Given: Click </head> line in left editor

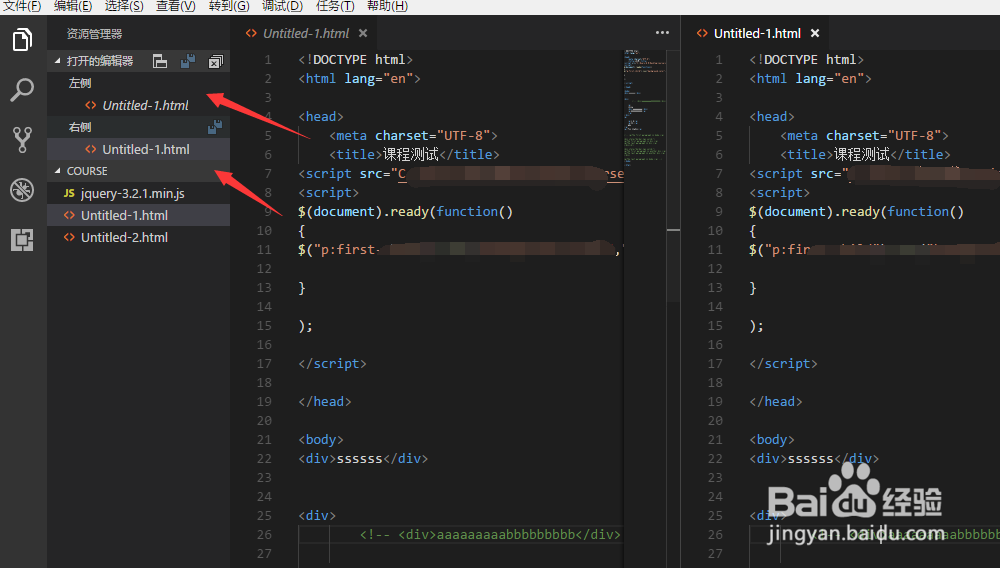Looking at the screenshot, I should pyautogui.click(x=325, y=402).
